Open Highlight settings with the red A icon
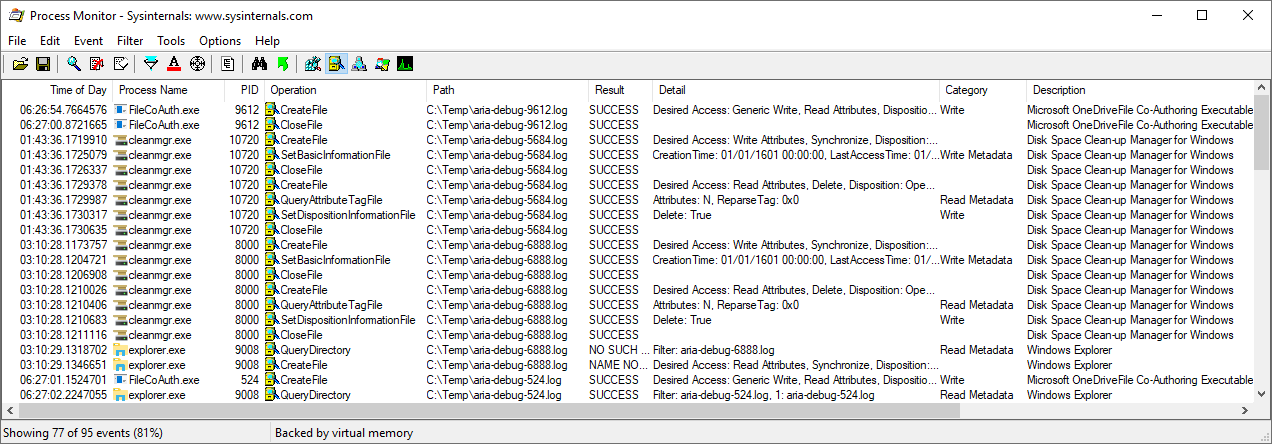 [174, 64]
